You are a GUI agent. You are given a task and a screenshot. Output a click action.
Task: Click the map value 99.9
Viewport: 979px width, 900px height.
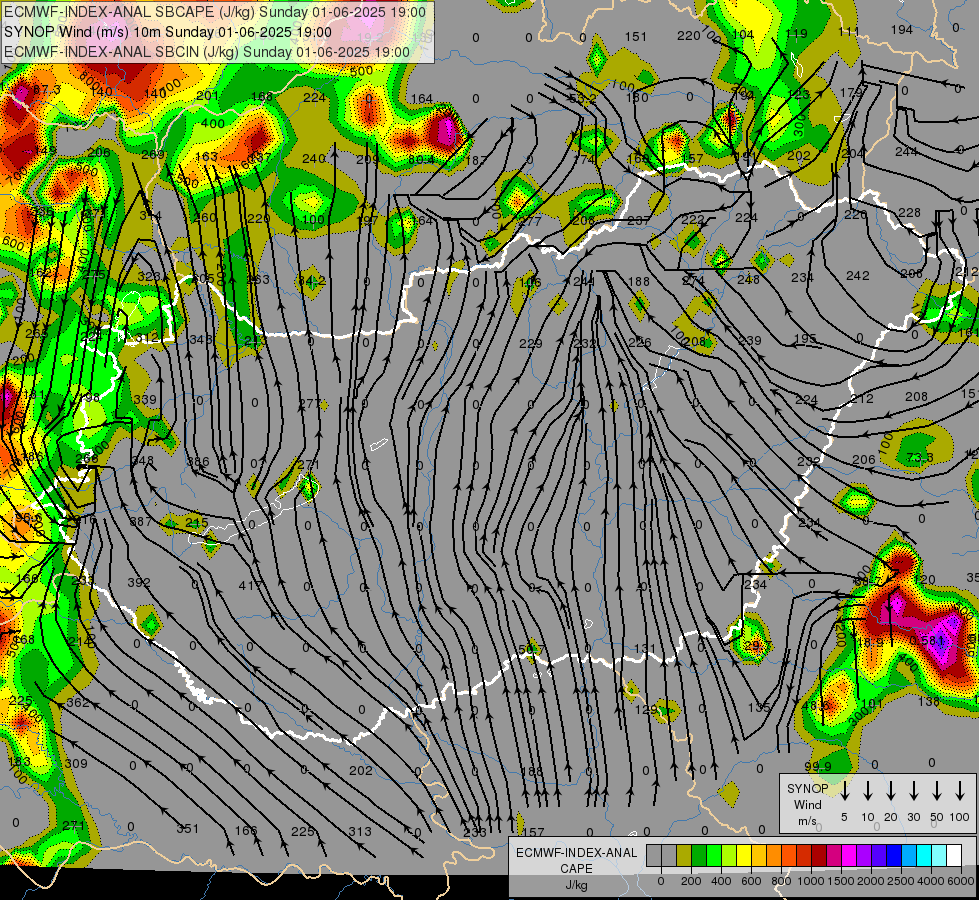pos(818,766)
